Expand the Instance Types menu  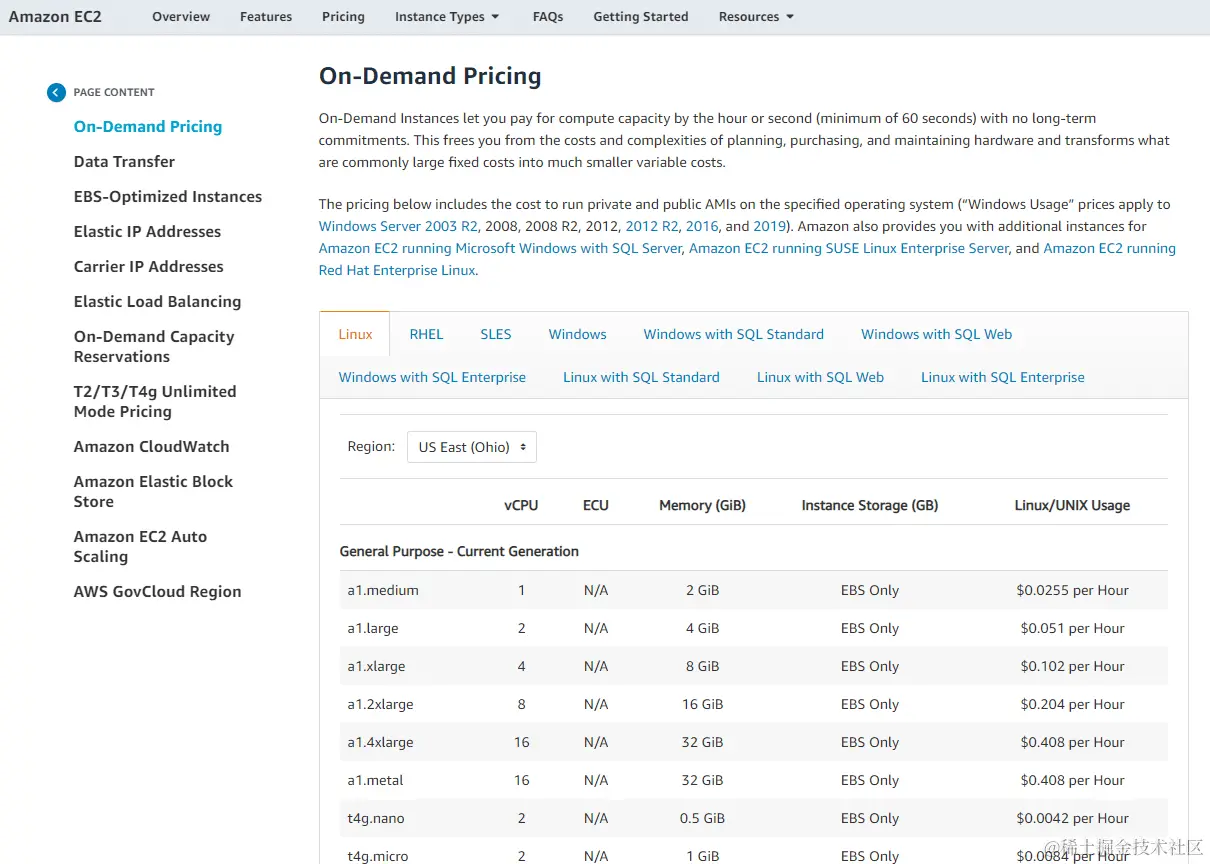(x=447, y=17)
